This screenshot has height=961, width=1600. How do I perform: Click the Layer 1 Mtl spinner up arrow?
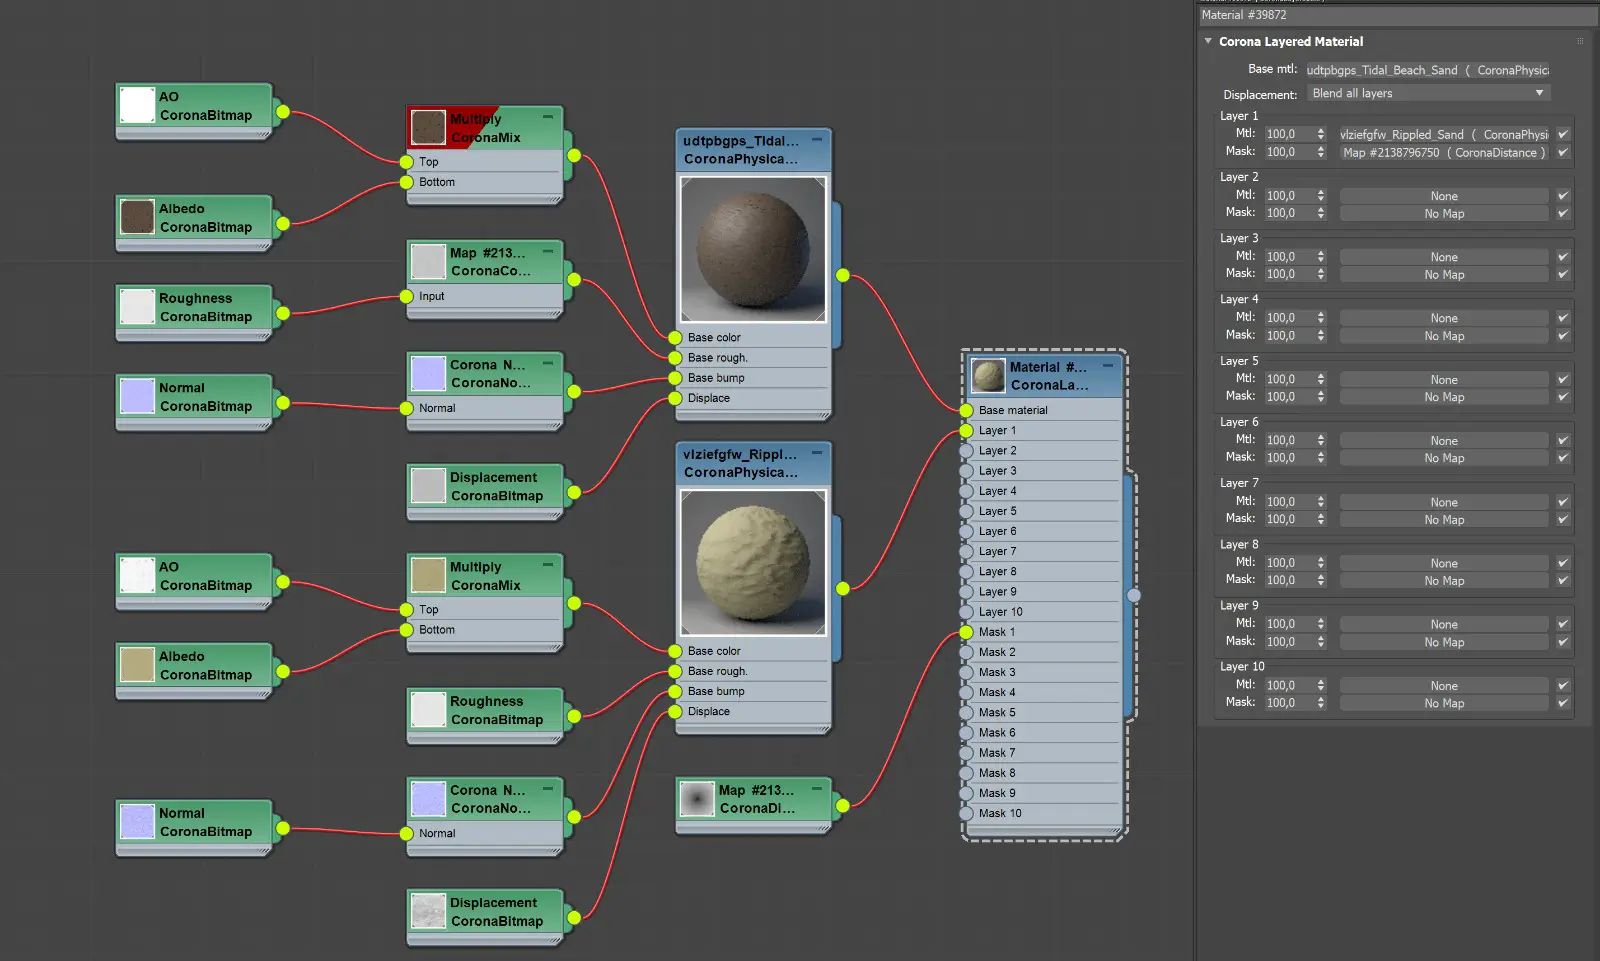[1321, 129]
